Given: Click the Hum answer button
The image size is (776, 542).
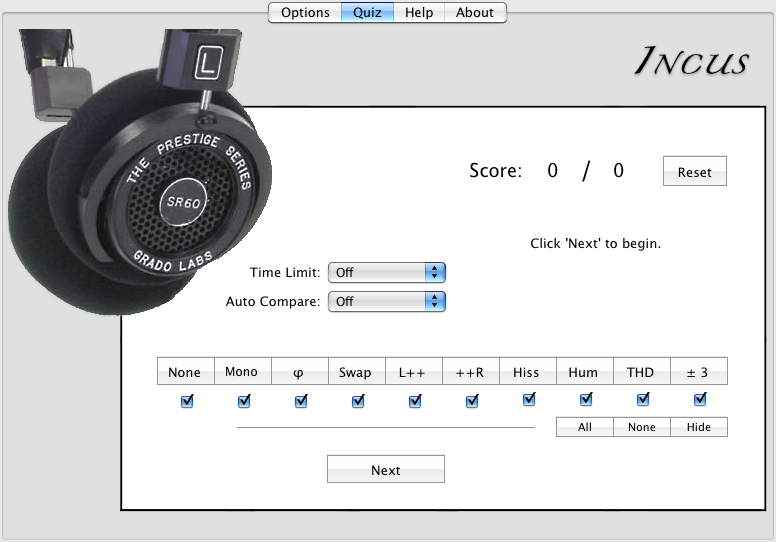Looking at the screenshot, I should pos(584,371).
